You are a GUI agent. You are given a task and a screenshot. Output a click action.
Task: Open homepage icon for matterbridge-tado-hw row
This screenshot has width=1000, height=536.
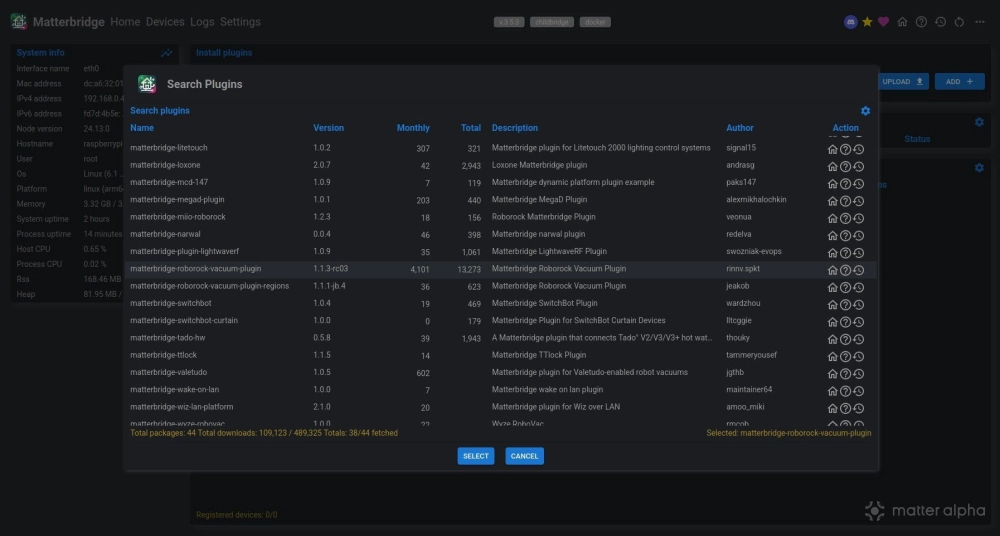(x=832, y=339)
